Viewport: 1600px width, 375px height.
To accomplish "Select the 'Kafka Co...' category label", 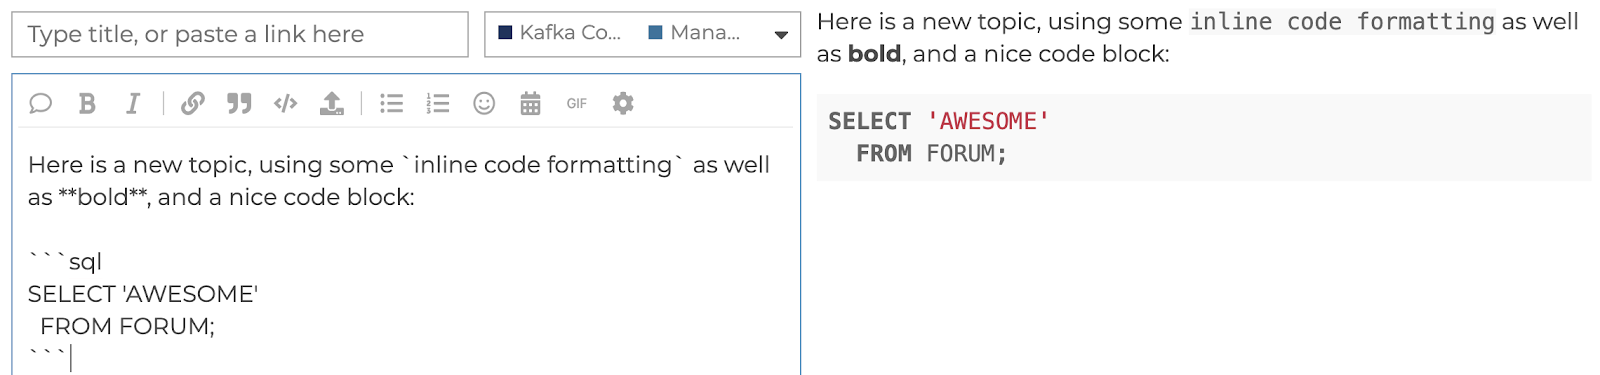I will click(x=570, y=33).
